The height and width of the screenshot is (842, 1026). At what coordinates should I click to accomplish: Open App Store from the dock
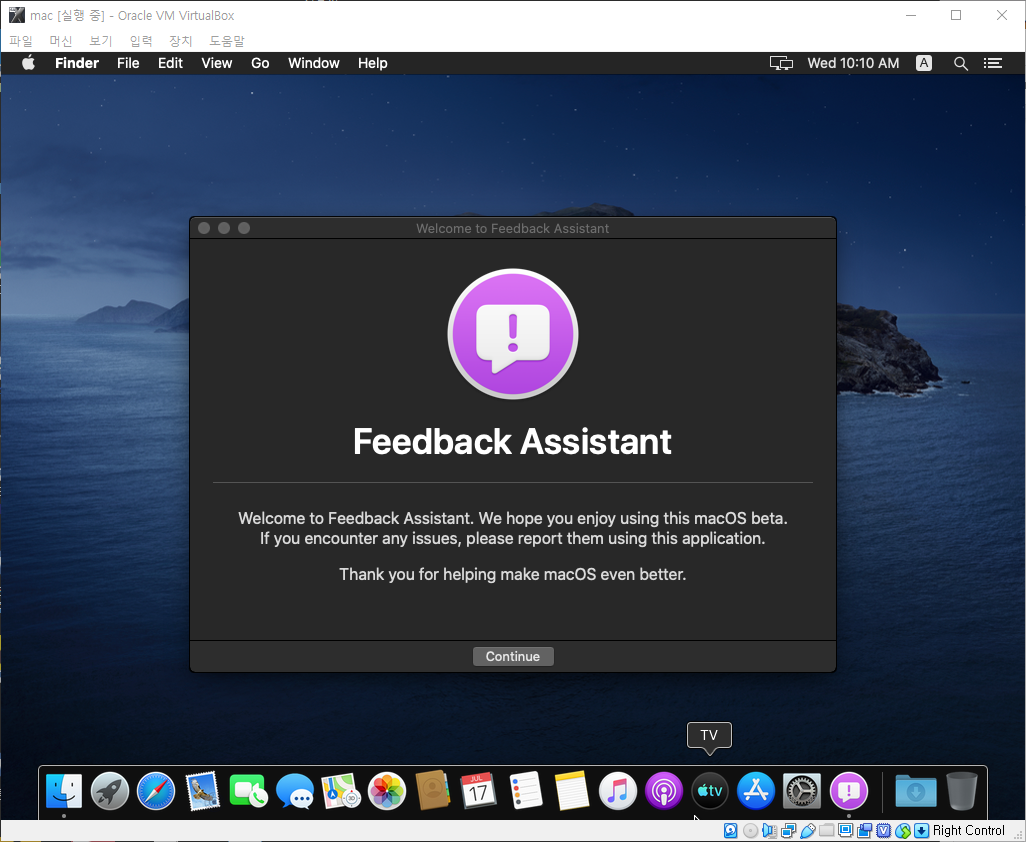click(x=756, y=791)
